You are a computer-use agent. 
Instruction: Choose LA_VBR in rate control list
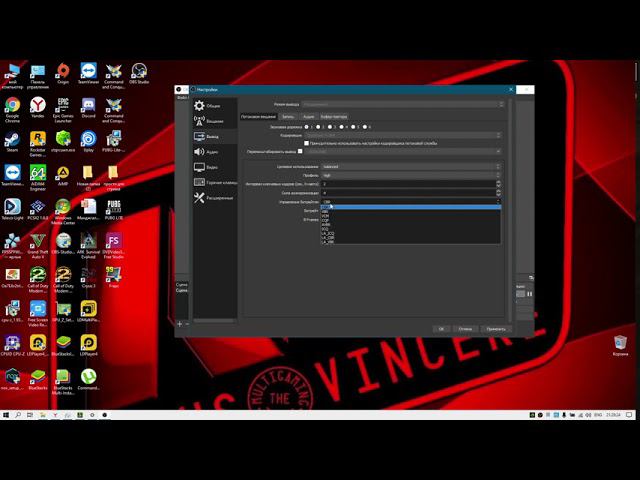click(411, 242)
